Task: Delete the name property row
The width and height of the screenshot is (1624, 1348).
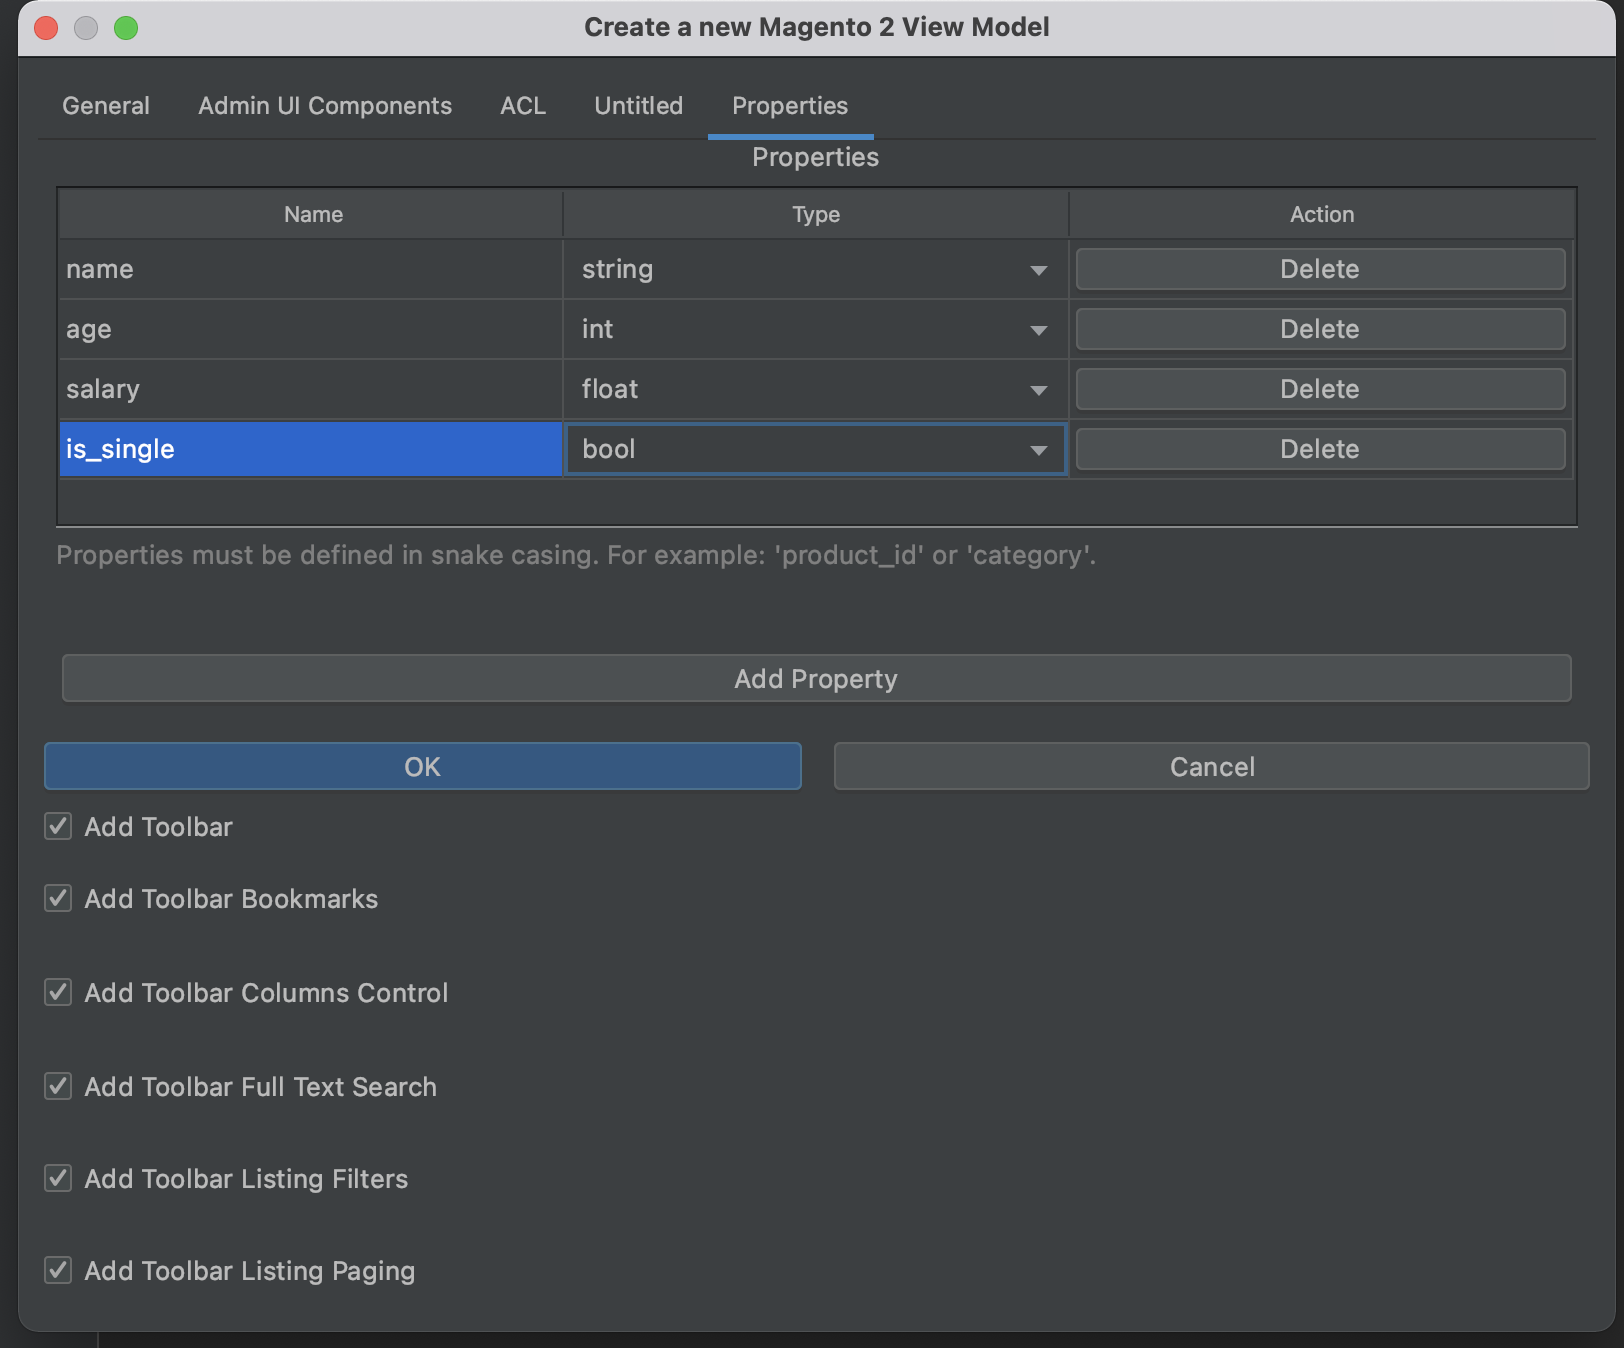Action: (x=1320, y=269)
